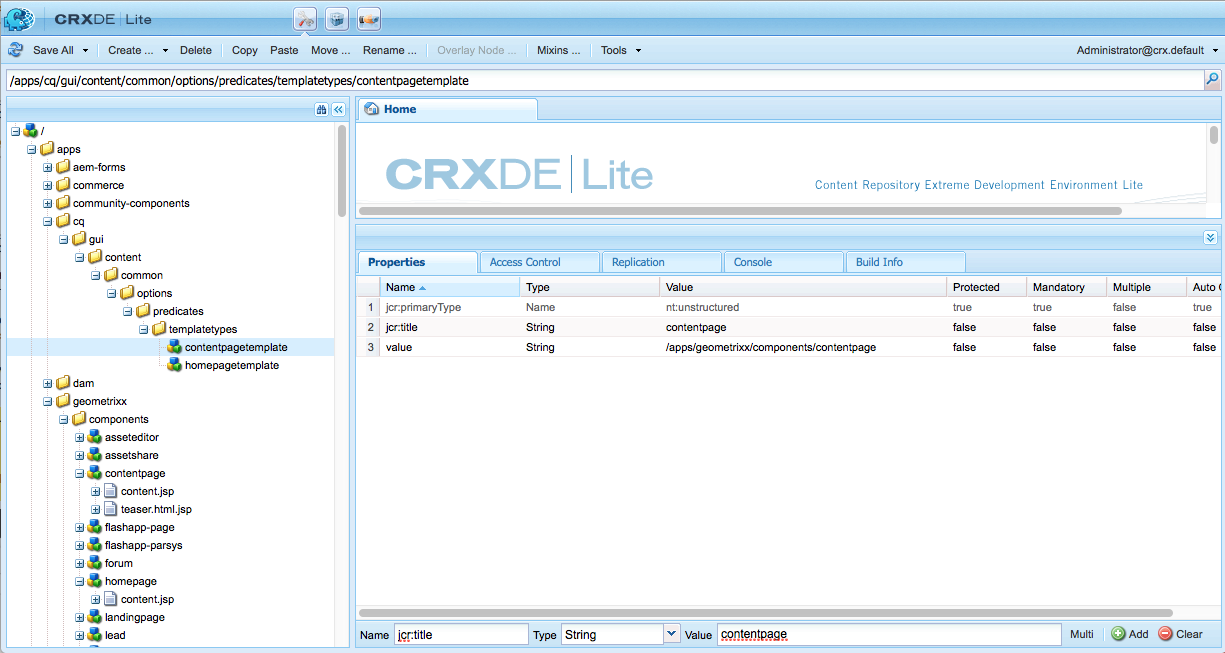Screen dimensions: 1225x653
Task: Click the Value field containing contentpage
Action: click(888, 634)
